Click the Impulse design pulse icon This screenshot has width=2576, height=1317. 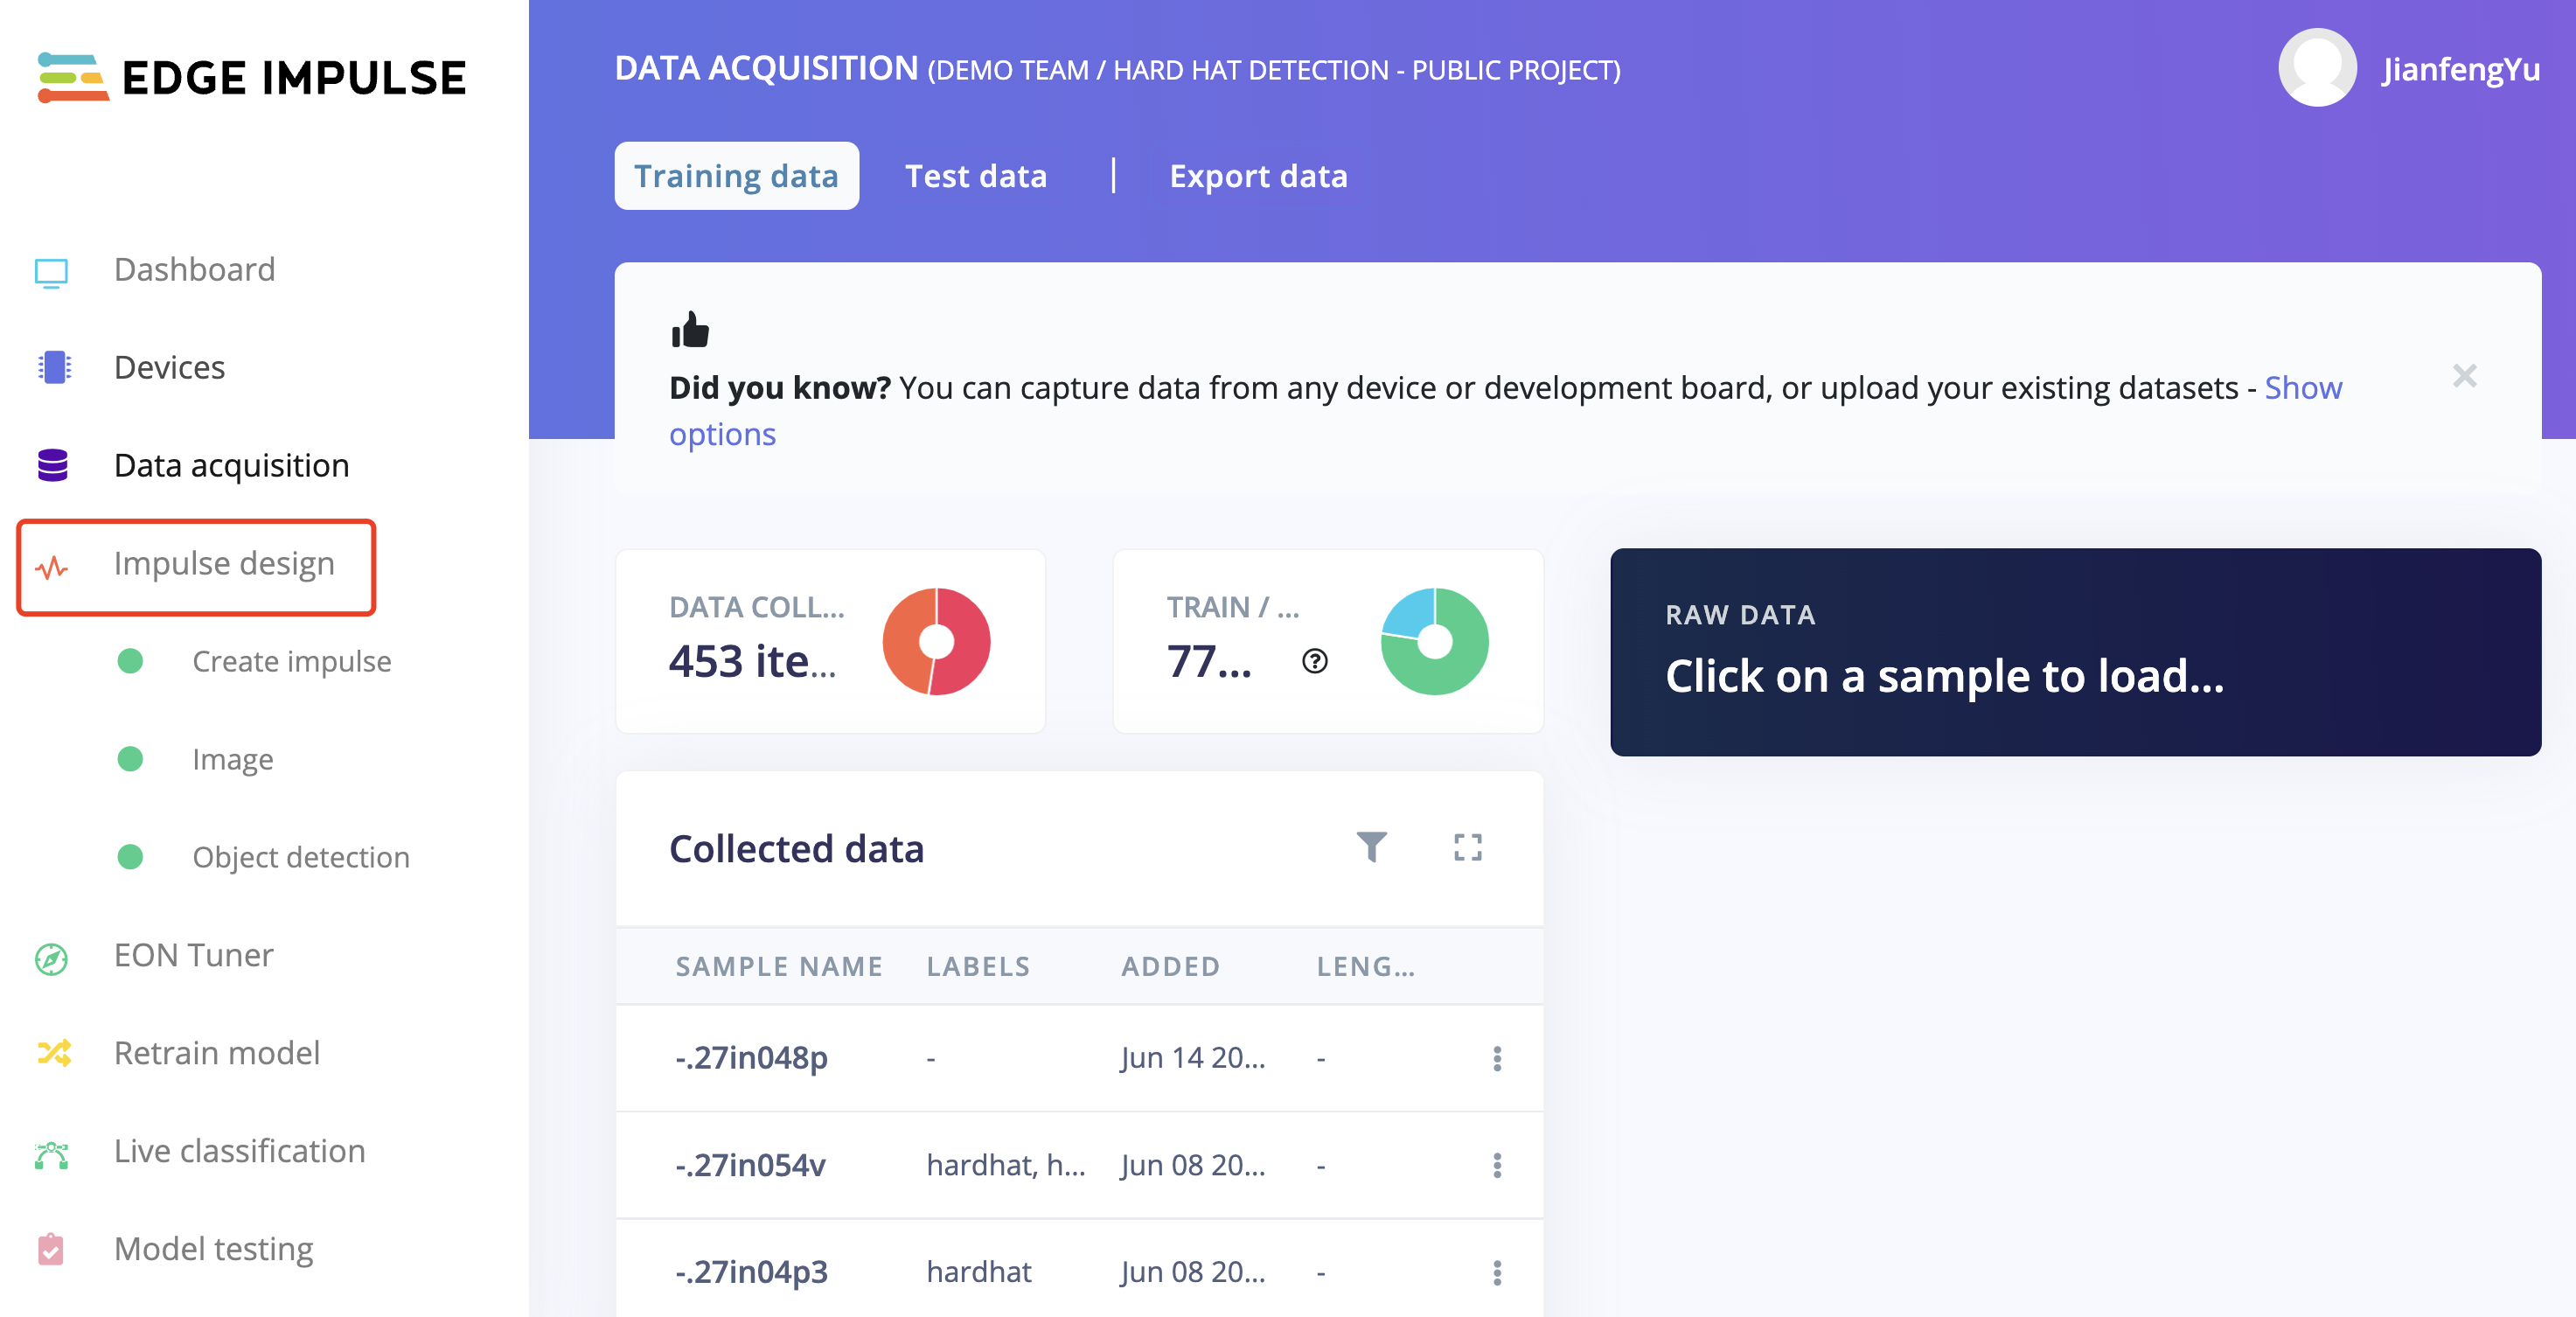52,567
